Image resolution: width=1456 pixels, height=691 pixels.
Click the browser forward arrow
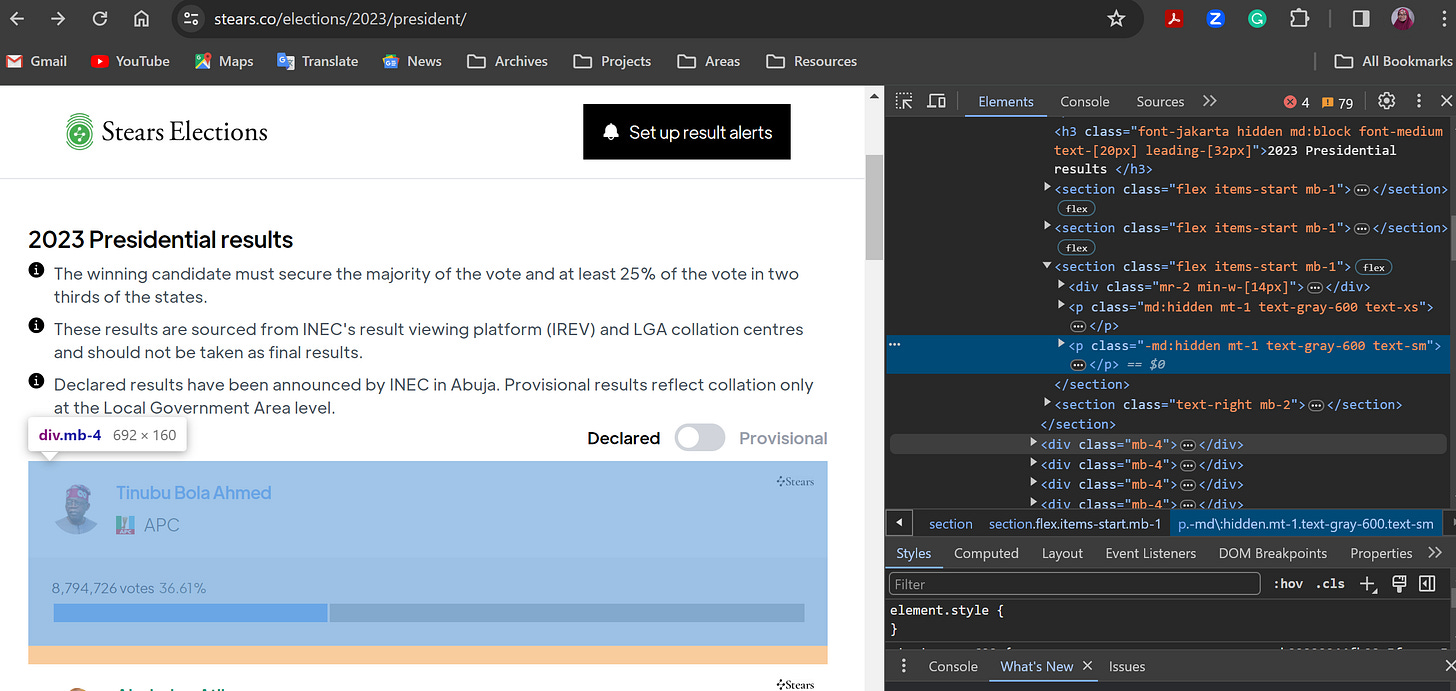(58, 18)
